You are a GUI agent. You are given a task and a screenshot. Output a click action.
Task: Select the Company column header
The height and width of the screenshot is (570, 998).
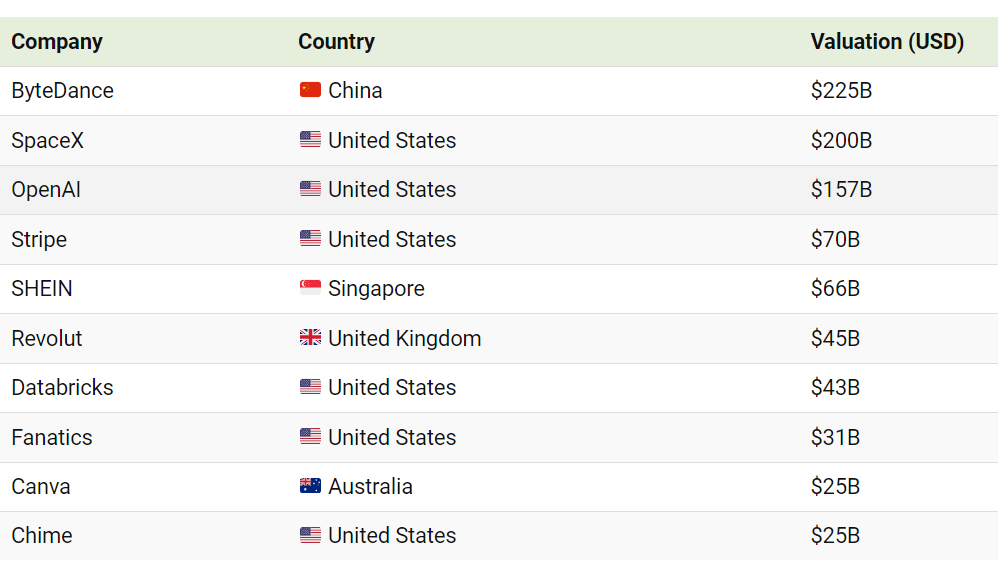tap(57, 42)
